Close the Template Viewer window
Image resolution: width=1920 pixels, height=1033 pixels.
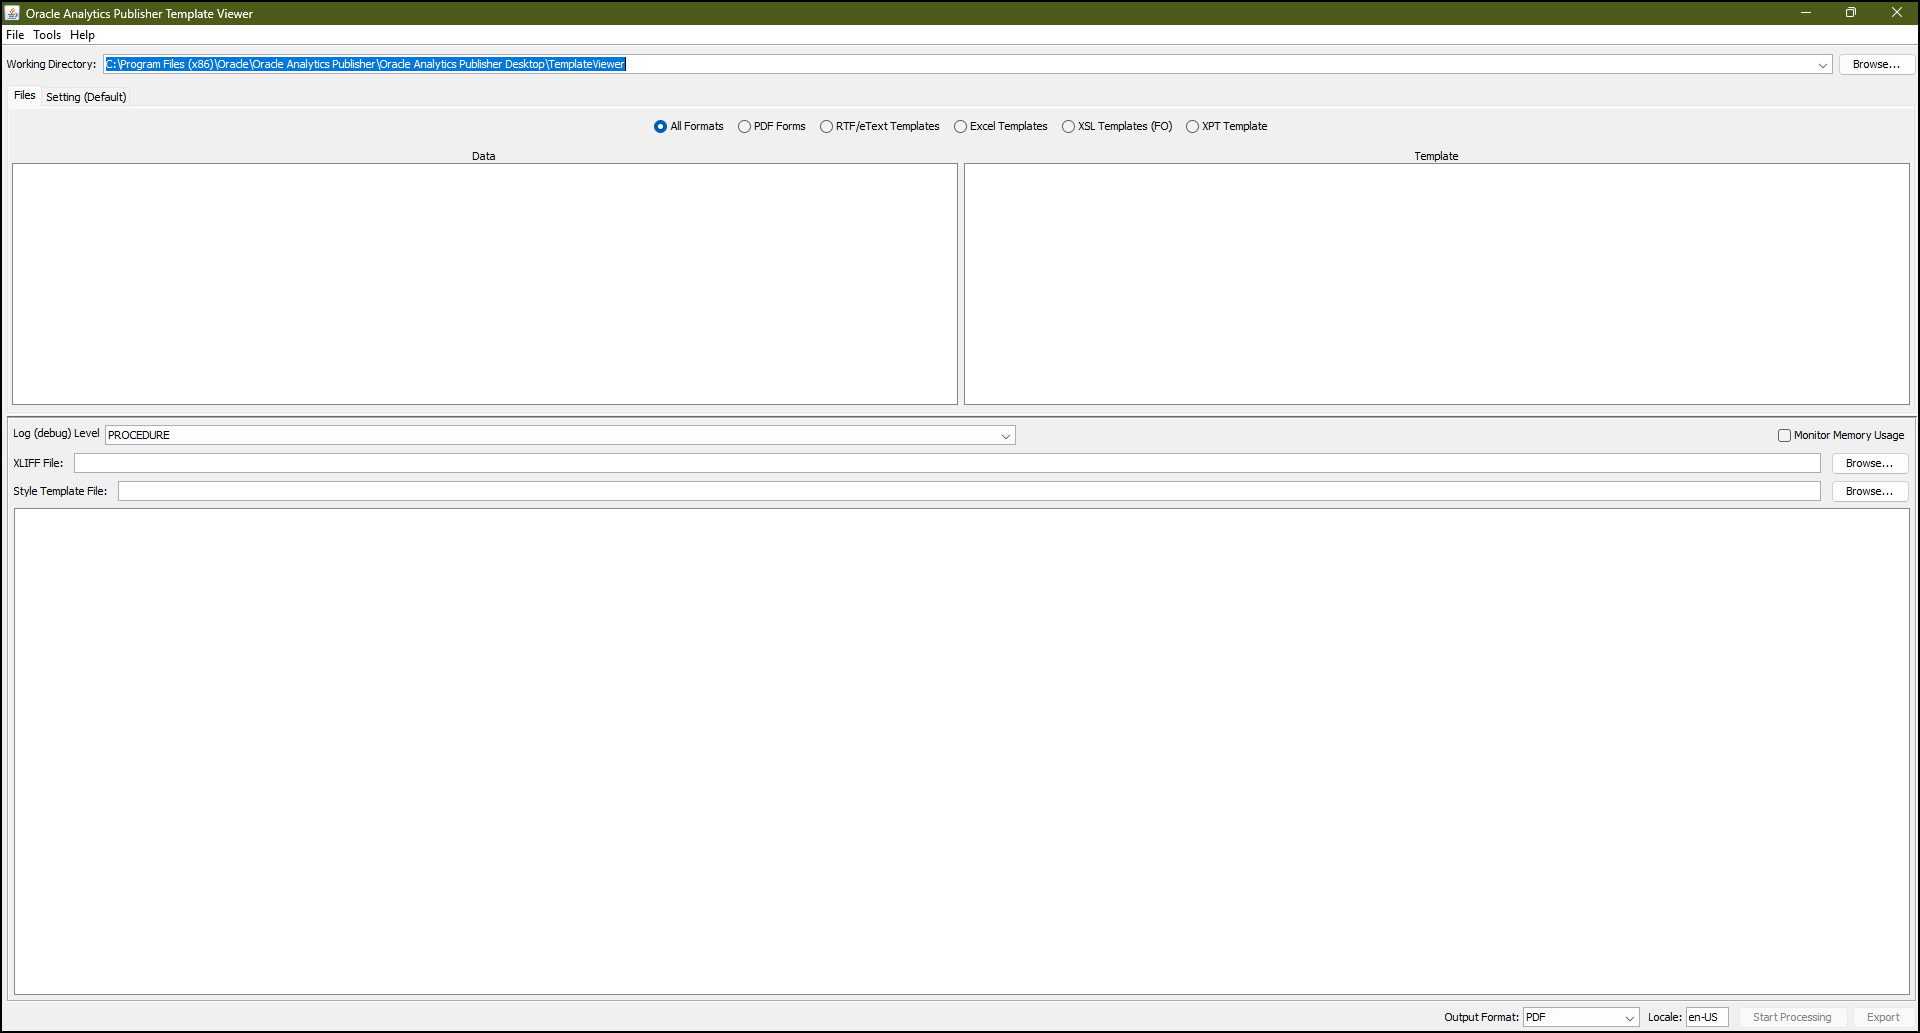point(1896,13)
